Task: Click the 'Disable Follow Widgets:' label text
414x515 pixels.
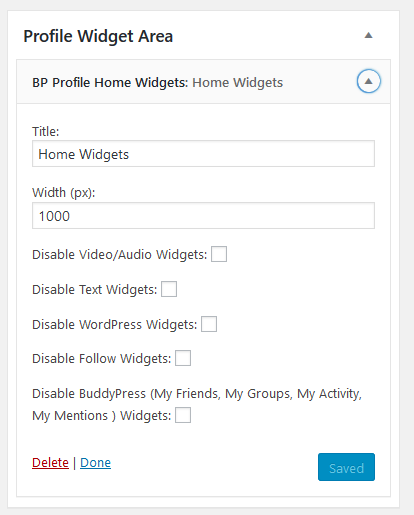Action: [102, 359]
